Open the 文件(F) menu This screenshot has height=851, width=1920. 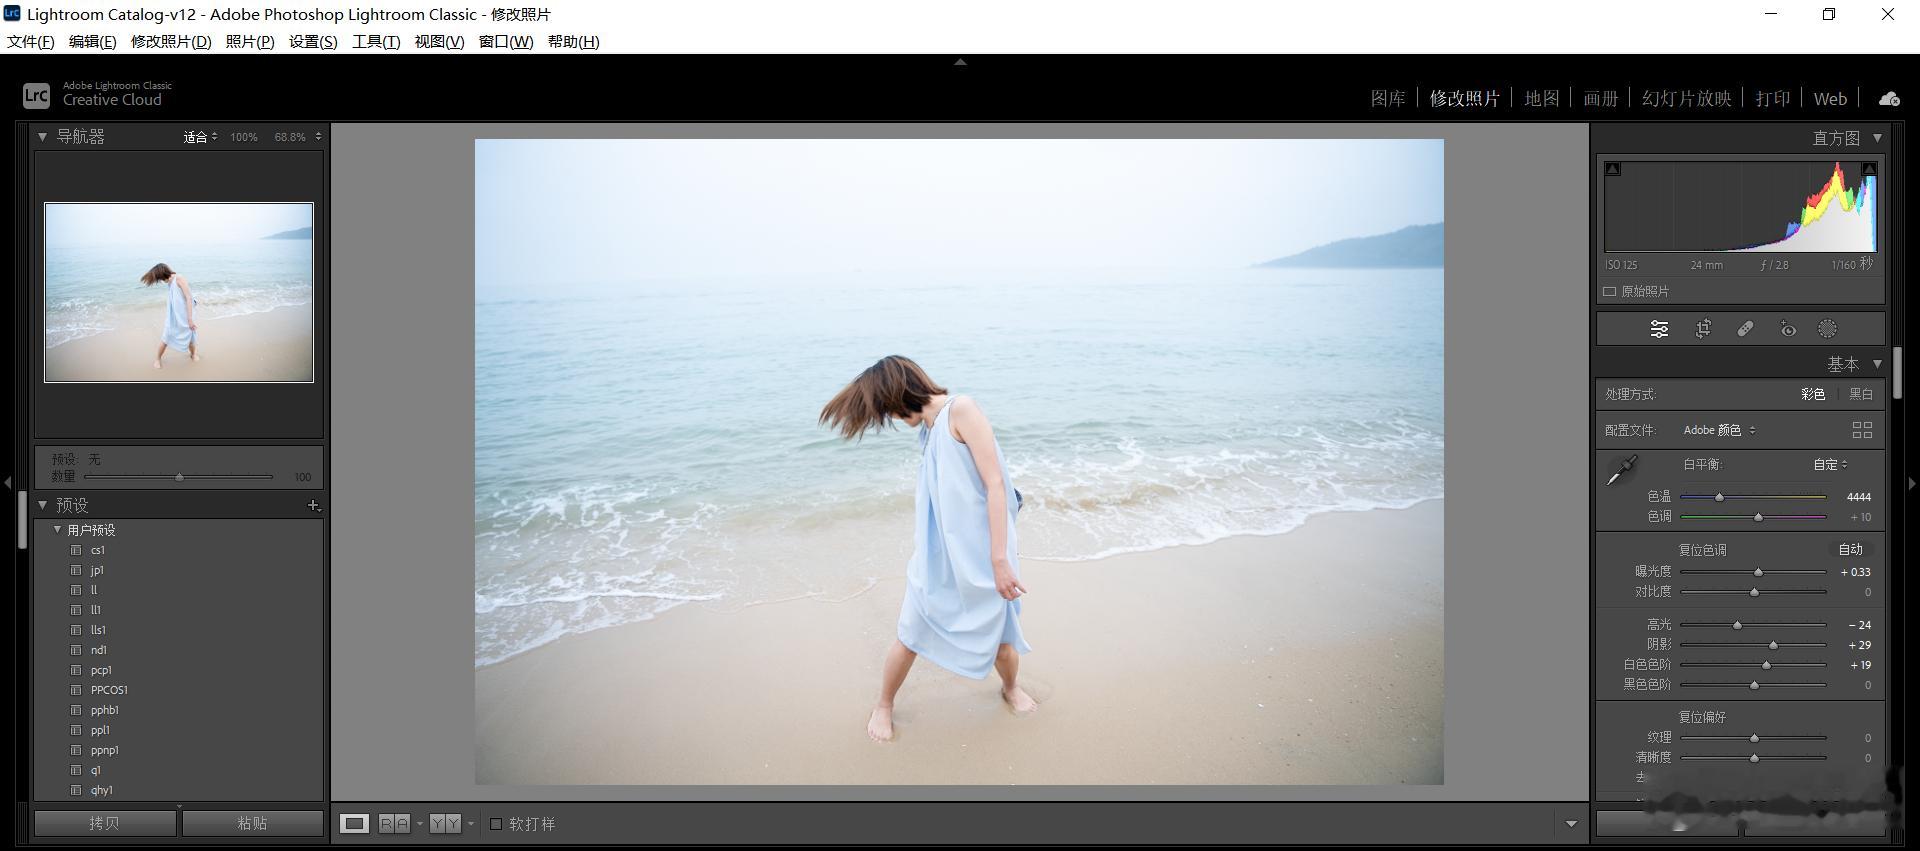click(31, 41)
